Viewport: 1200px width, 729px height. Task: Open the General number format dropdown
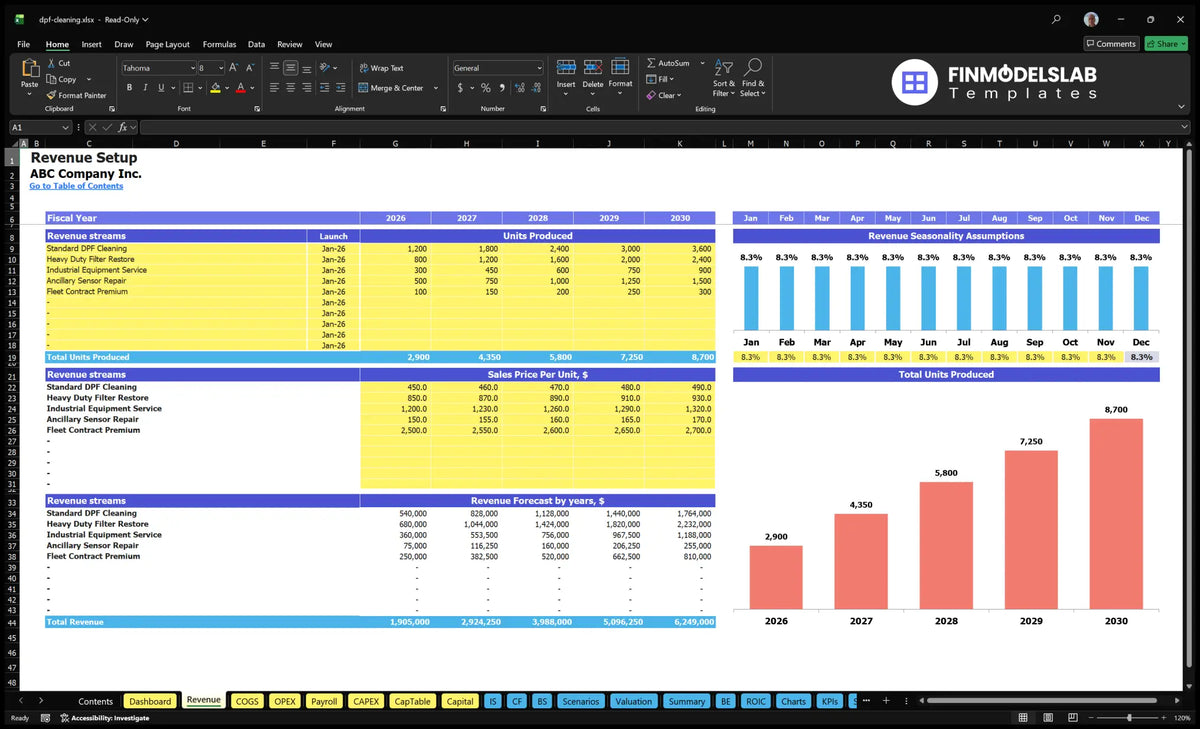pyautogui.click(x=539, y=68)
